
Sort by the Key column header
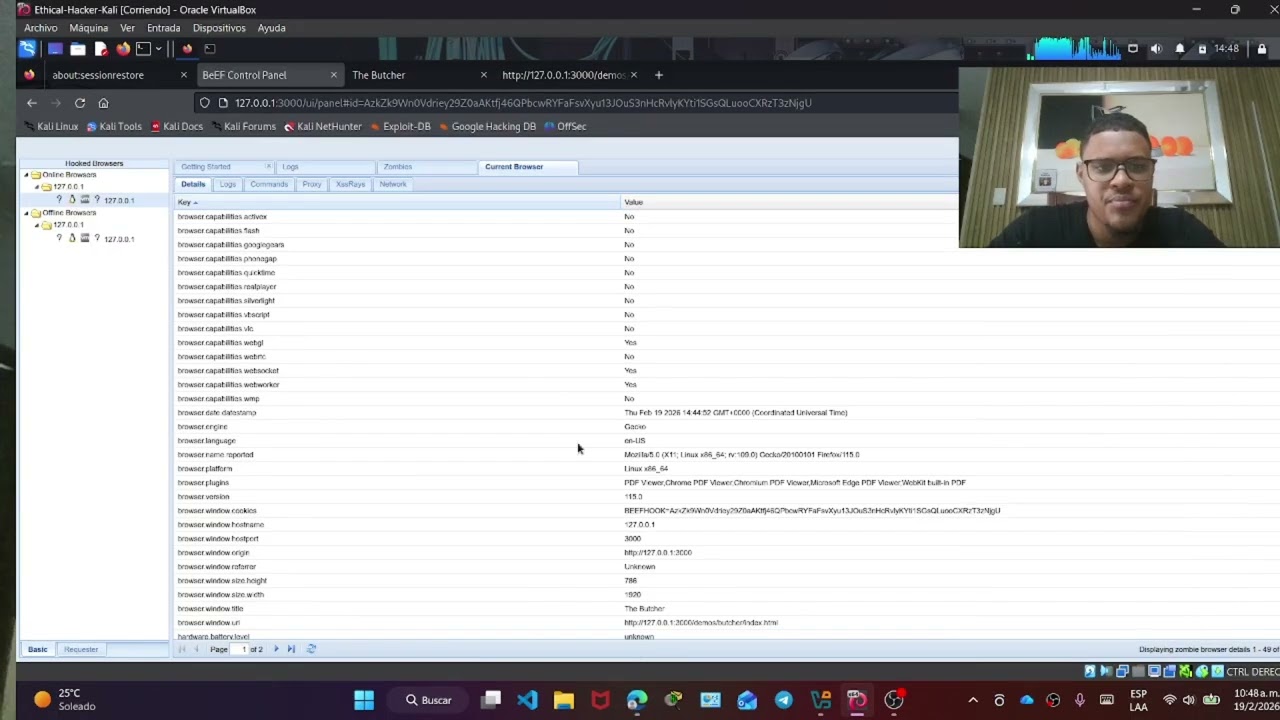coord(397,202)
